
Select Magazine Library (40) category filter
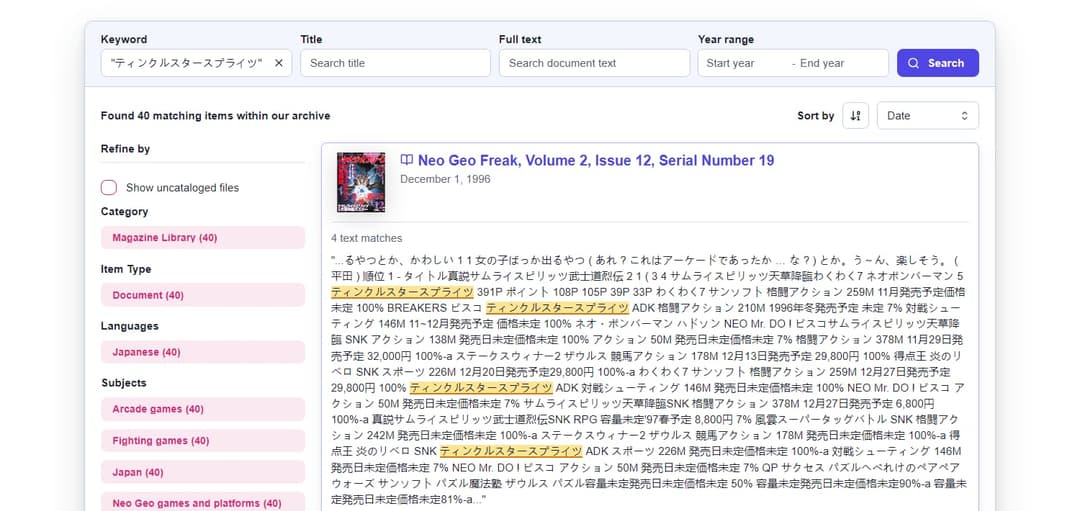[x=202, y=238]
